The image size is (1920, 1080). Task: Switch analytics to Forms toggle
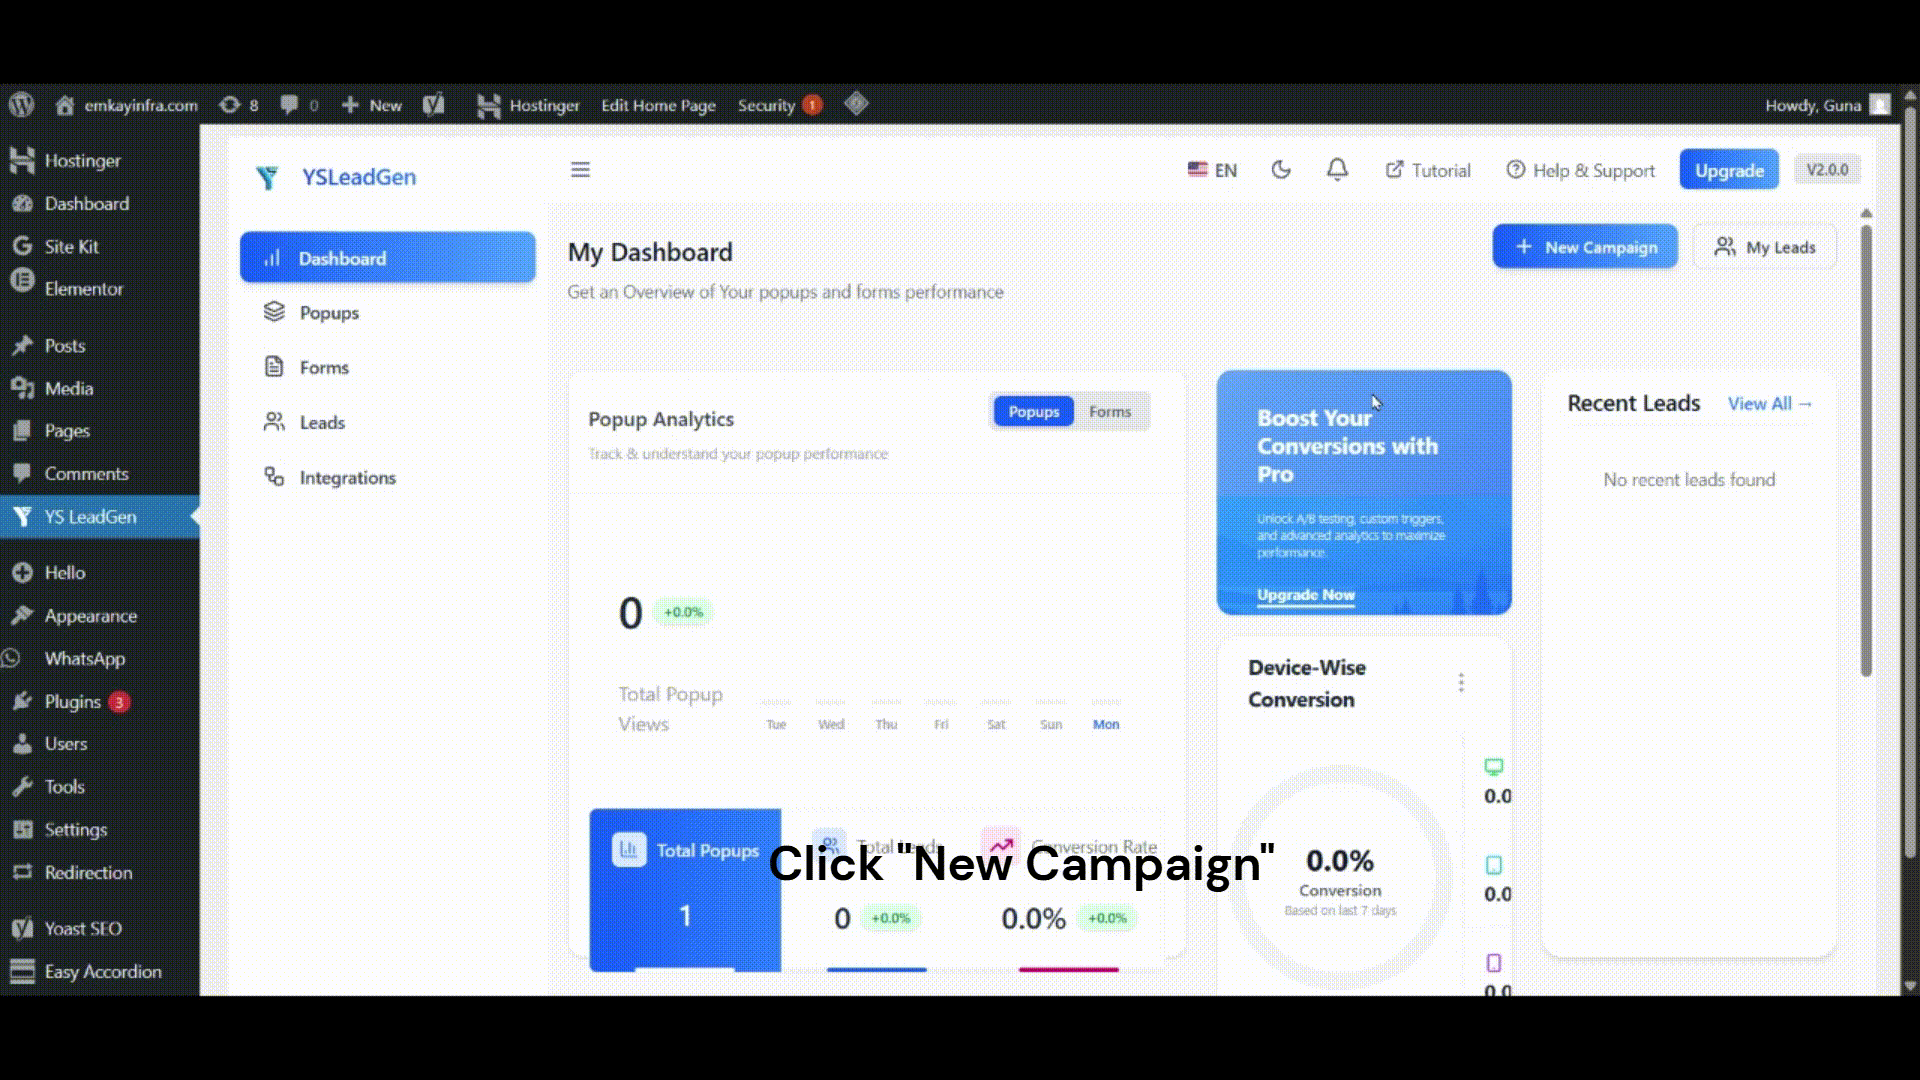pyautogui.click(x=1110, y=412)
